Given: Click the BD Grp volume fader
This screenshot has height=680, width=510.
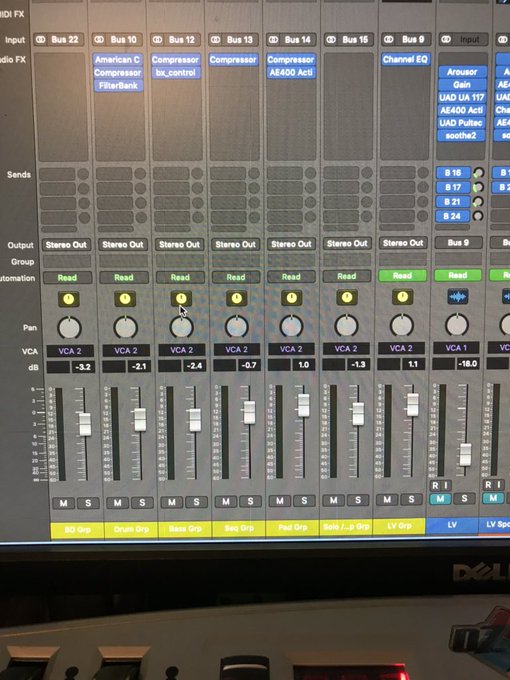Looking at the screenshot, I should (x=85, y=424).
